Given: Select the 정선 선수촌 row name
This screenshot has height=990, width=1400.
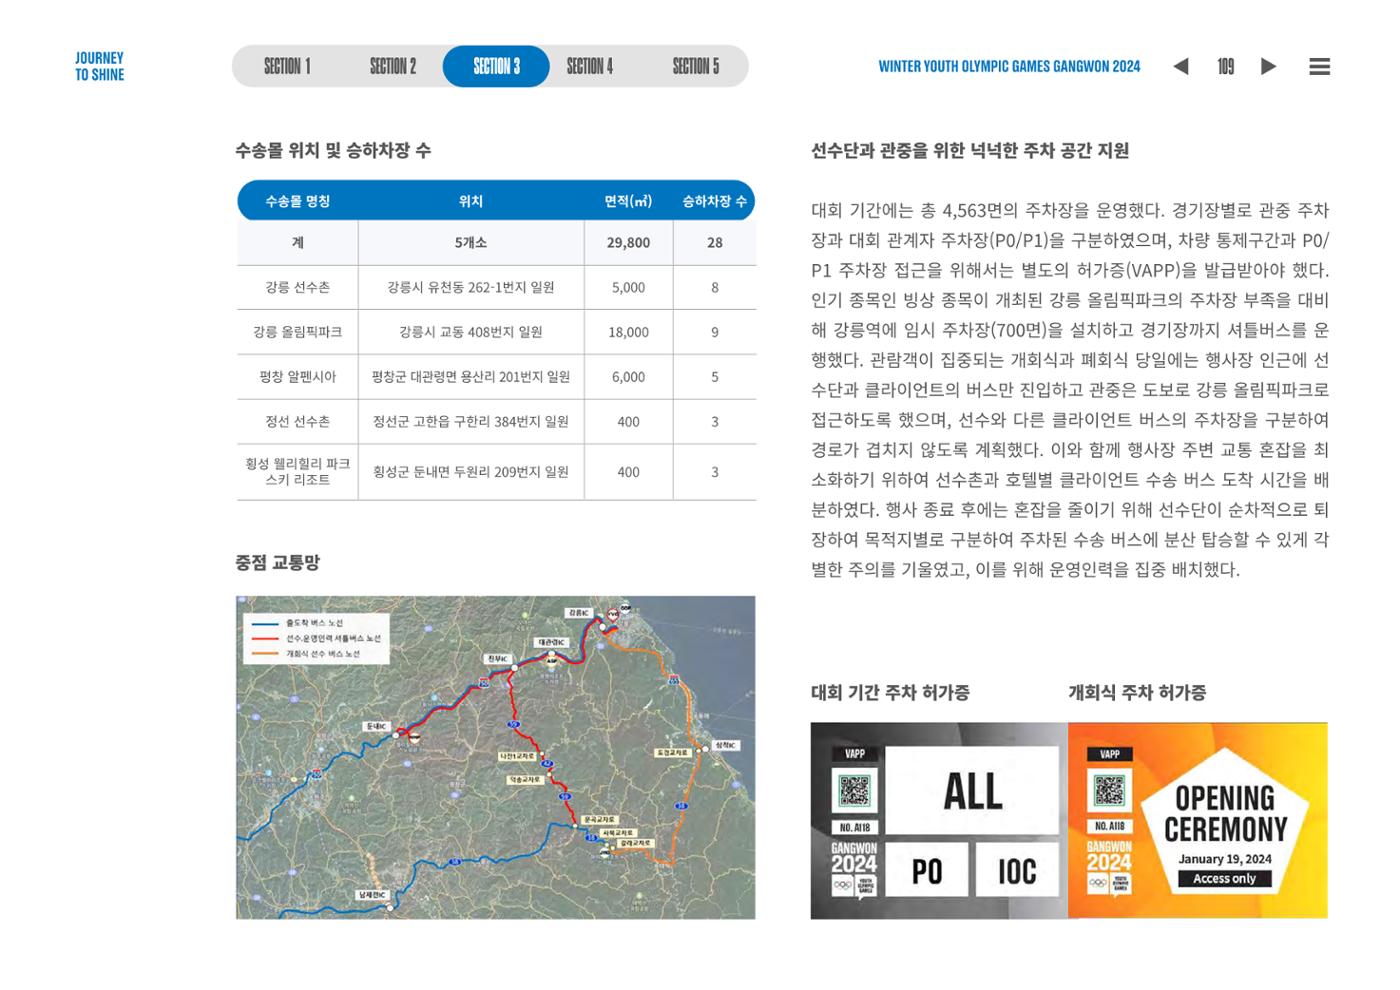Looking at the screenshot, I should click(x=297, y=422).
